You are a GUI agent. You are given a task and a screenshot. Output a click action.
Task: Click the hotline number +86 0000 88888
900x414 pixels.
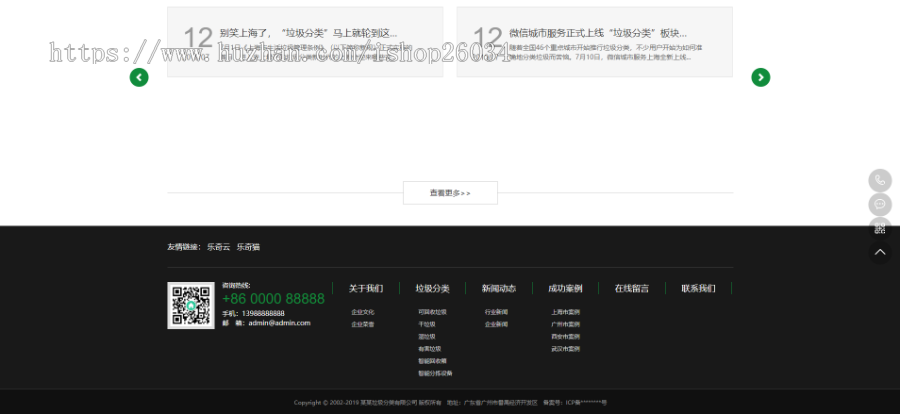pos(273,299)
